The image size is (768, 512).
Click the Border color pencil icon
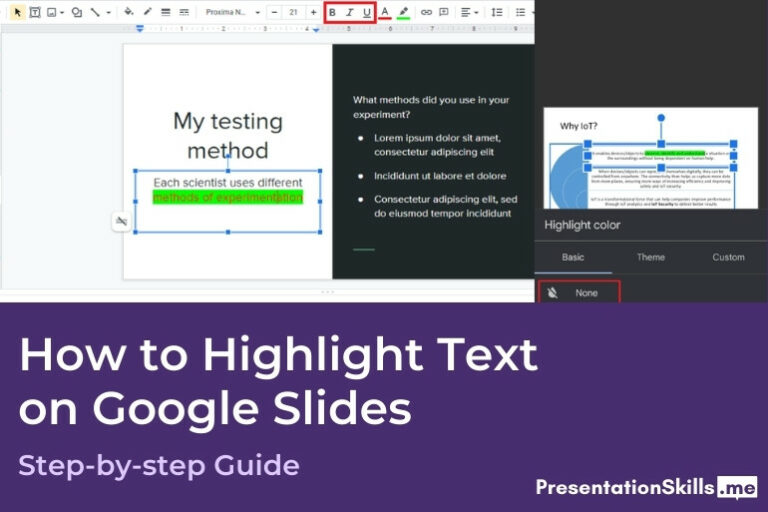point(147,12)
